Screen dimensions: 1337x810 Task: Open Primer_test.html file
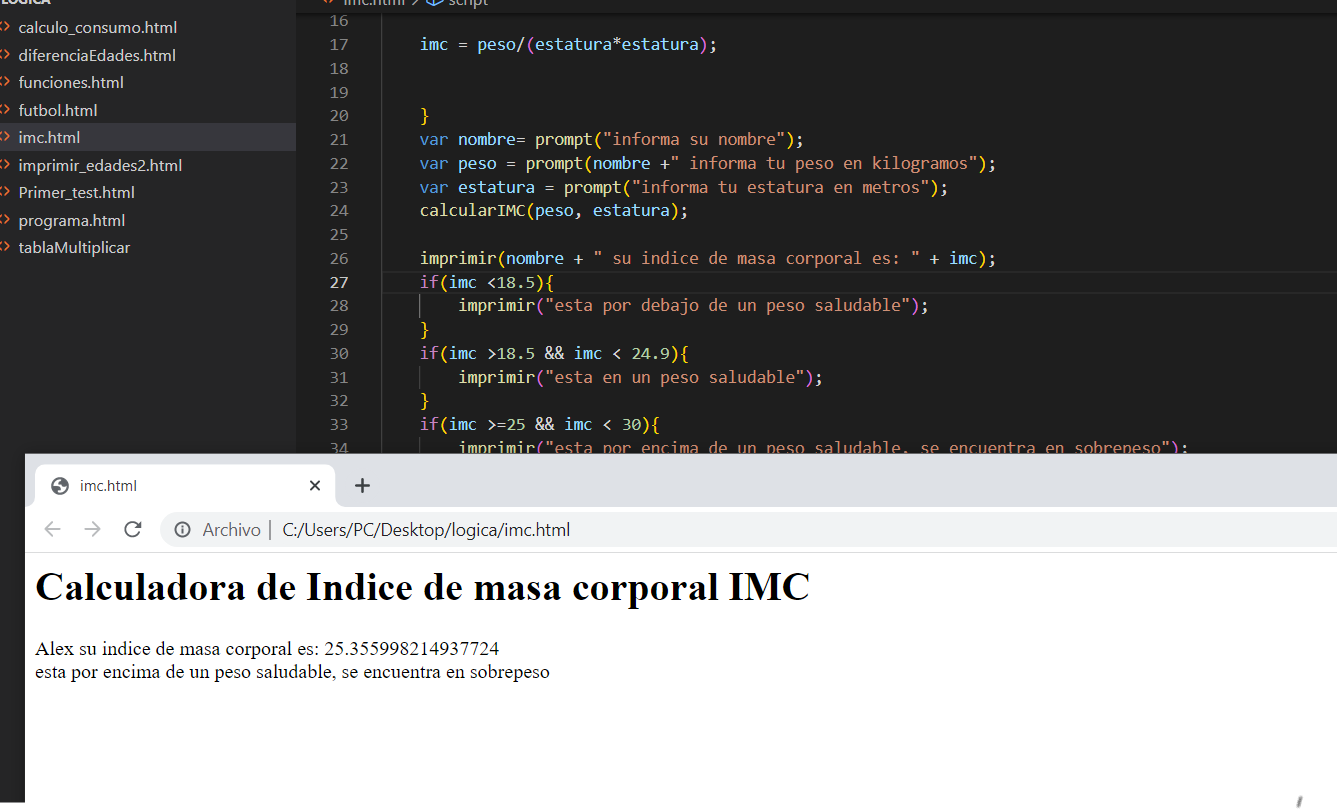(76, 193)
